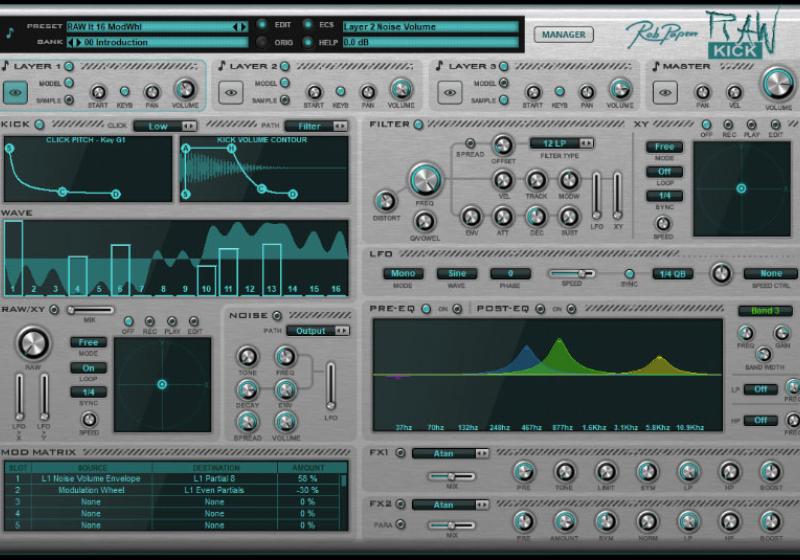800x560 pixels.
Task: Toggle the Layer 3 eye visibility button
Action: [x=449, y=93]
